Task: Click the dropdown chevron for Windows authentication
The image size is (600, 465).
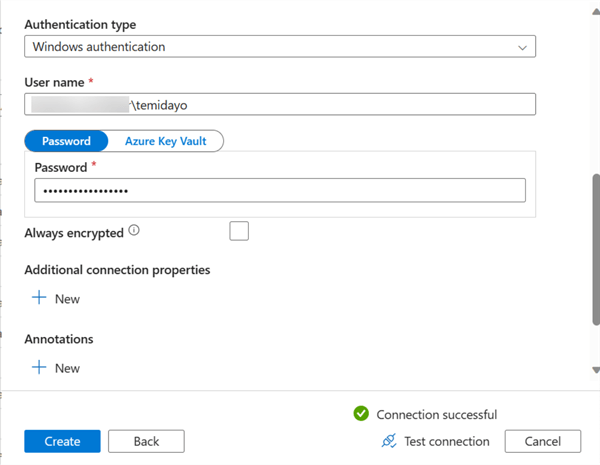Action: 522,48
